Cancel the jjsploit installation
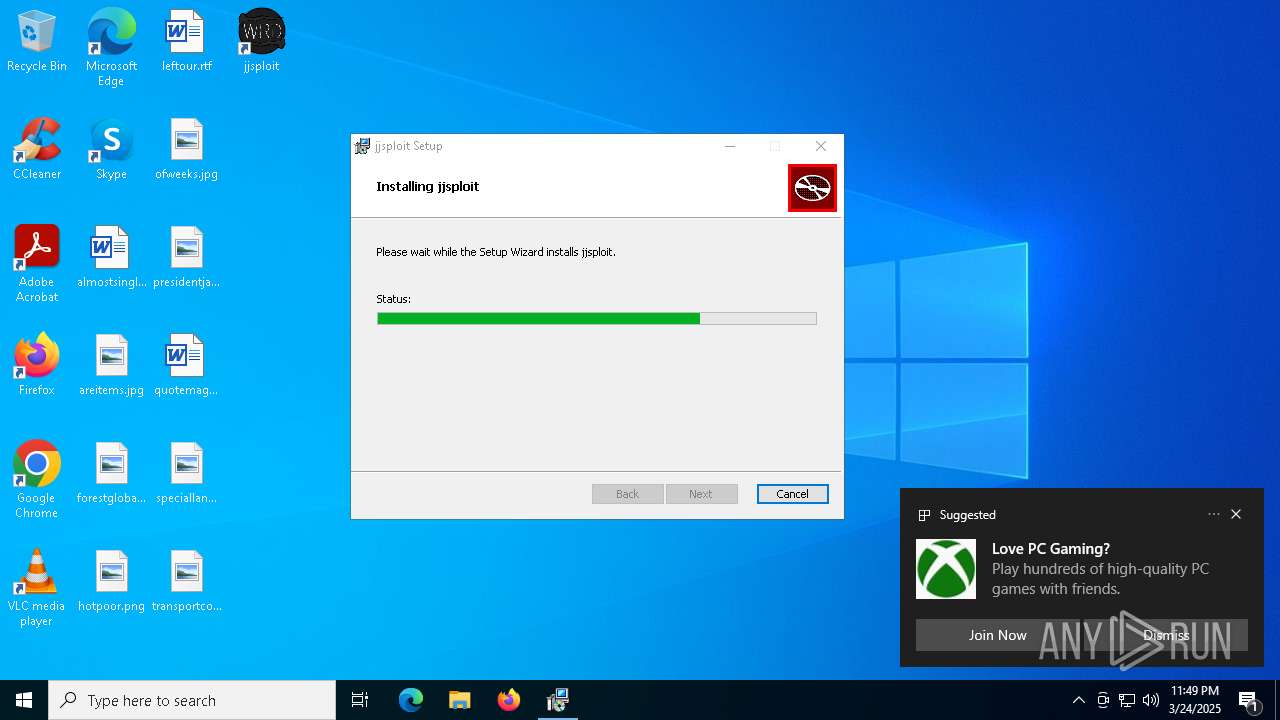 click(x=793, y=494)
